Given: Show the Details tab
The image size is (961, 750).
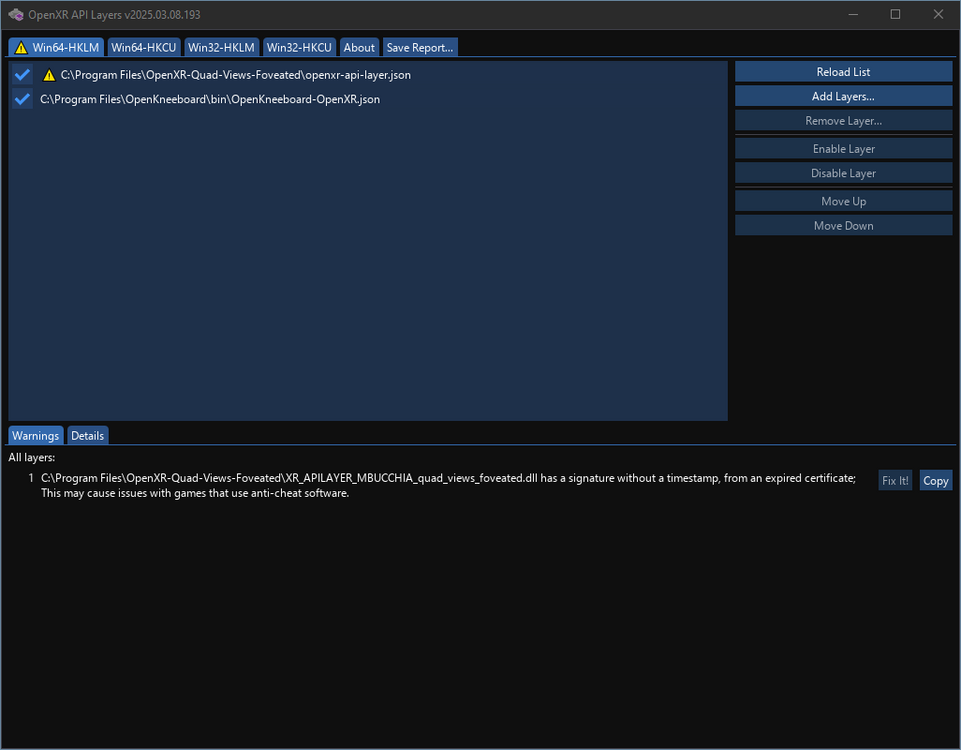Looking at the screenshot, I should click(88, 436).
